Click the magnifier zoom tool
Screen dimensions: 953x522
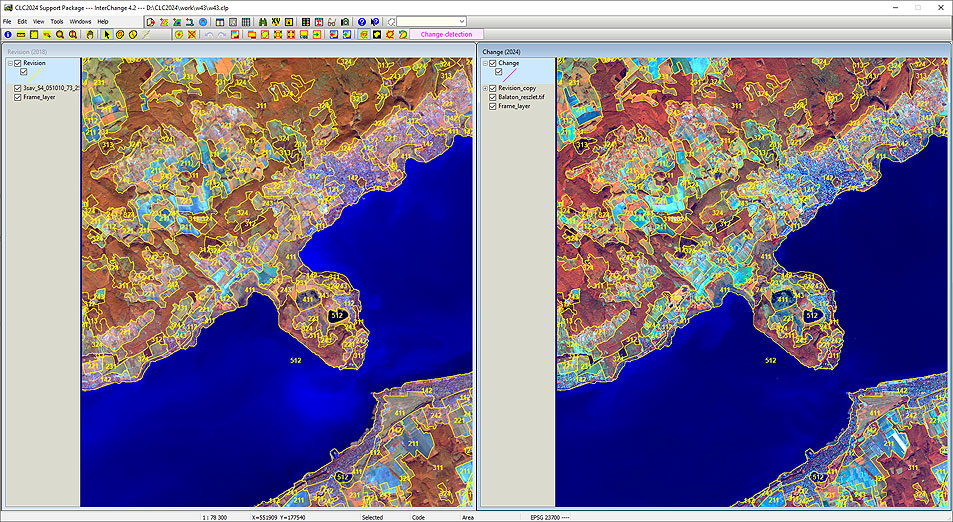click(60, 35)
